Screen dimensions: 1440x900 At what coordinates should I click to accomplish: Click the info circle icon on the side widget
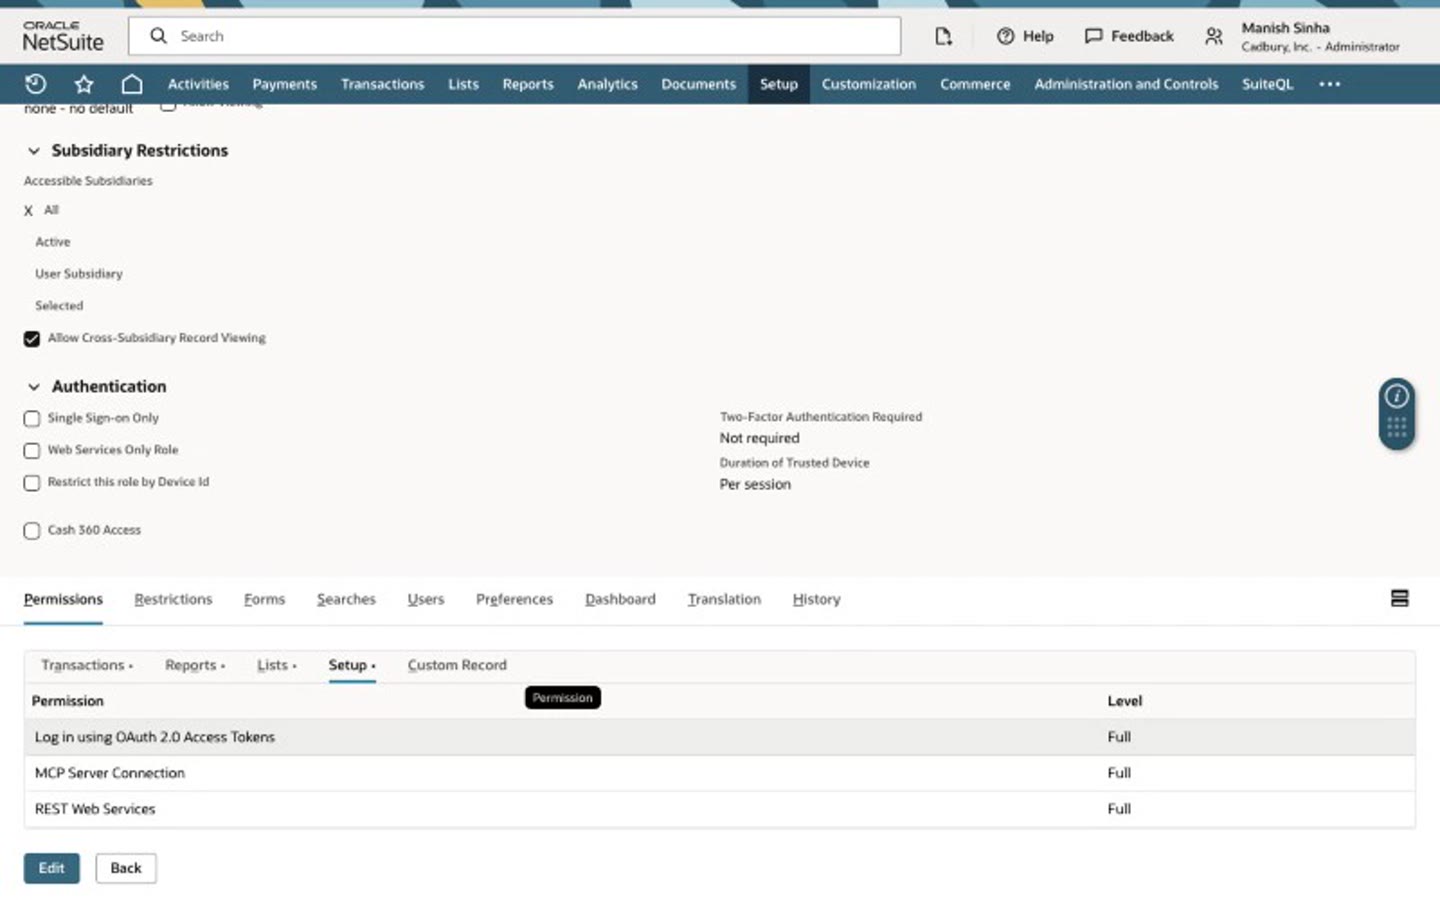[1397, 396]
